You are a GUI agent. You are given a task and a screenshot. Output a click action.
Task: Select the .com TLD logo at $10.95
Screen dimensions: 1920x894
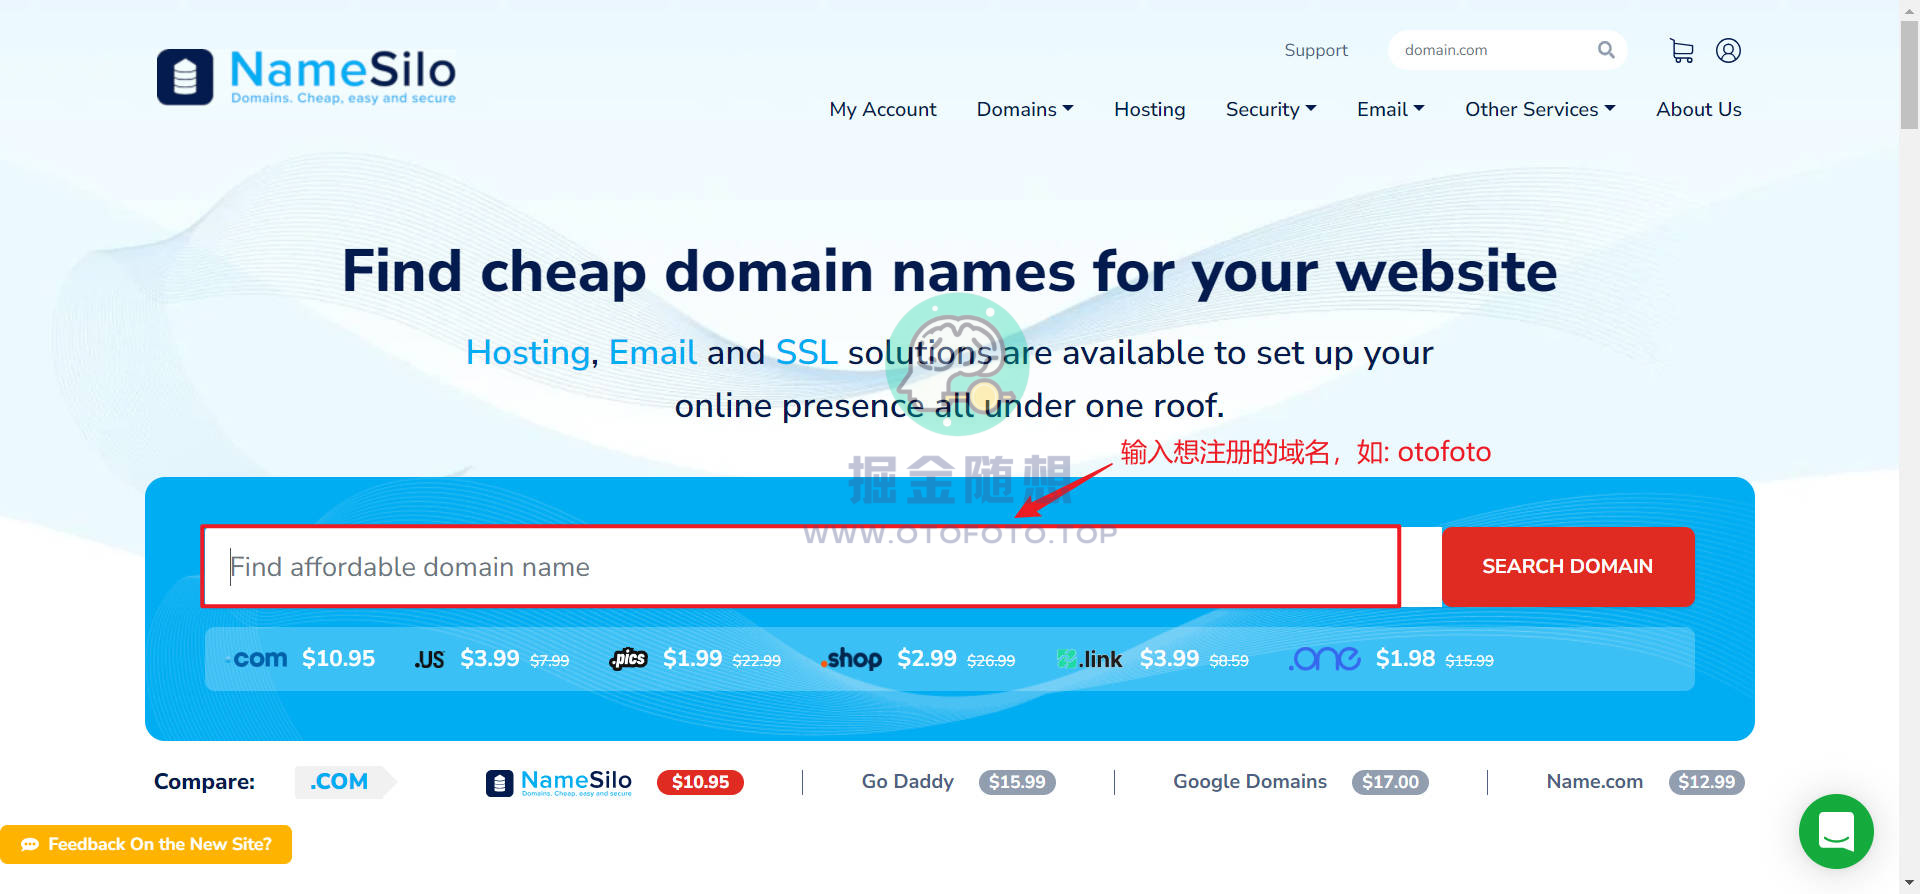coord(258,659)
